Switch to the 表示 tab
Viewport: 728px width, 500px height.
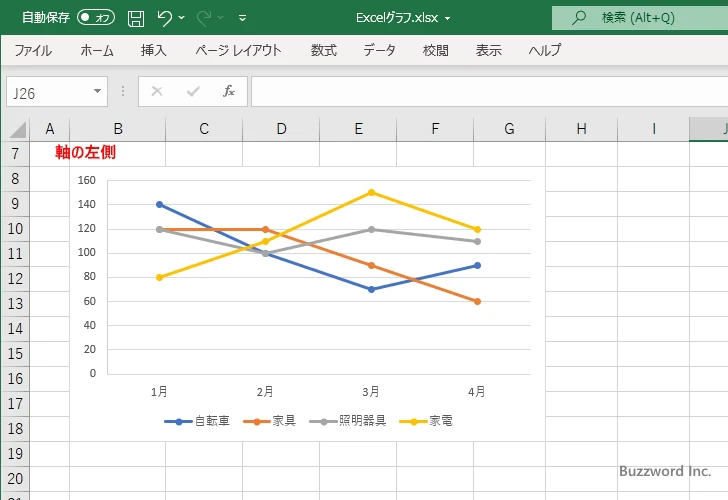point(488,50)
